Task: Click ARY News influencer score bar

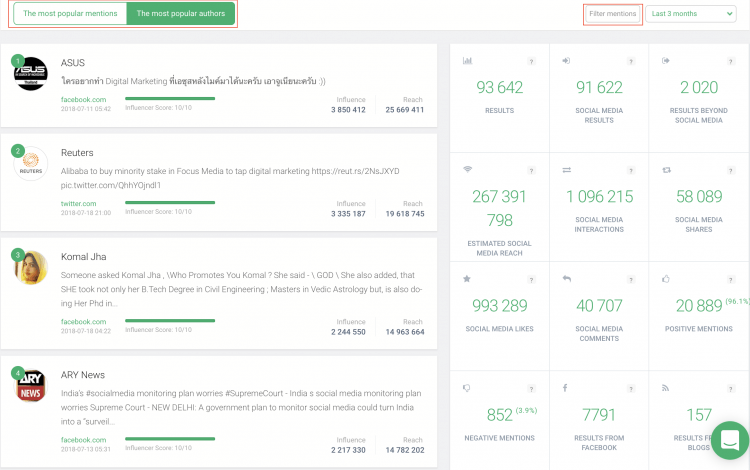Action: 170,439
